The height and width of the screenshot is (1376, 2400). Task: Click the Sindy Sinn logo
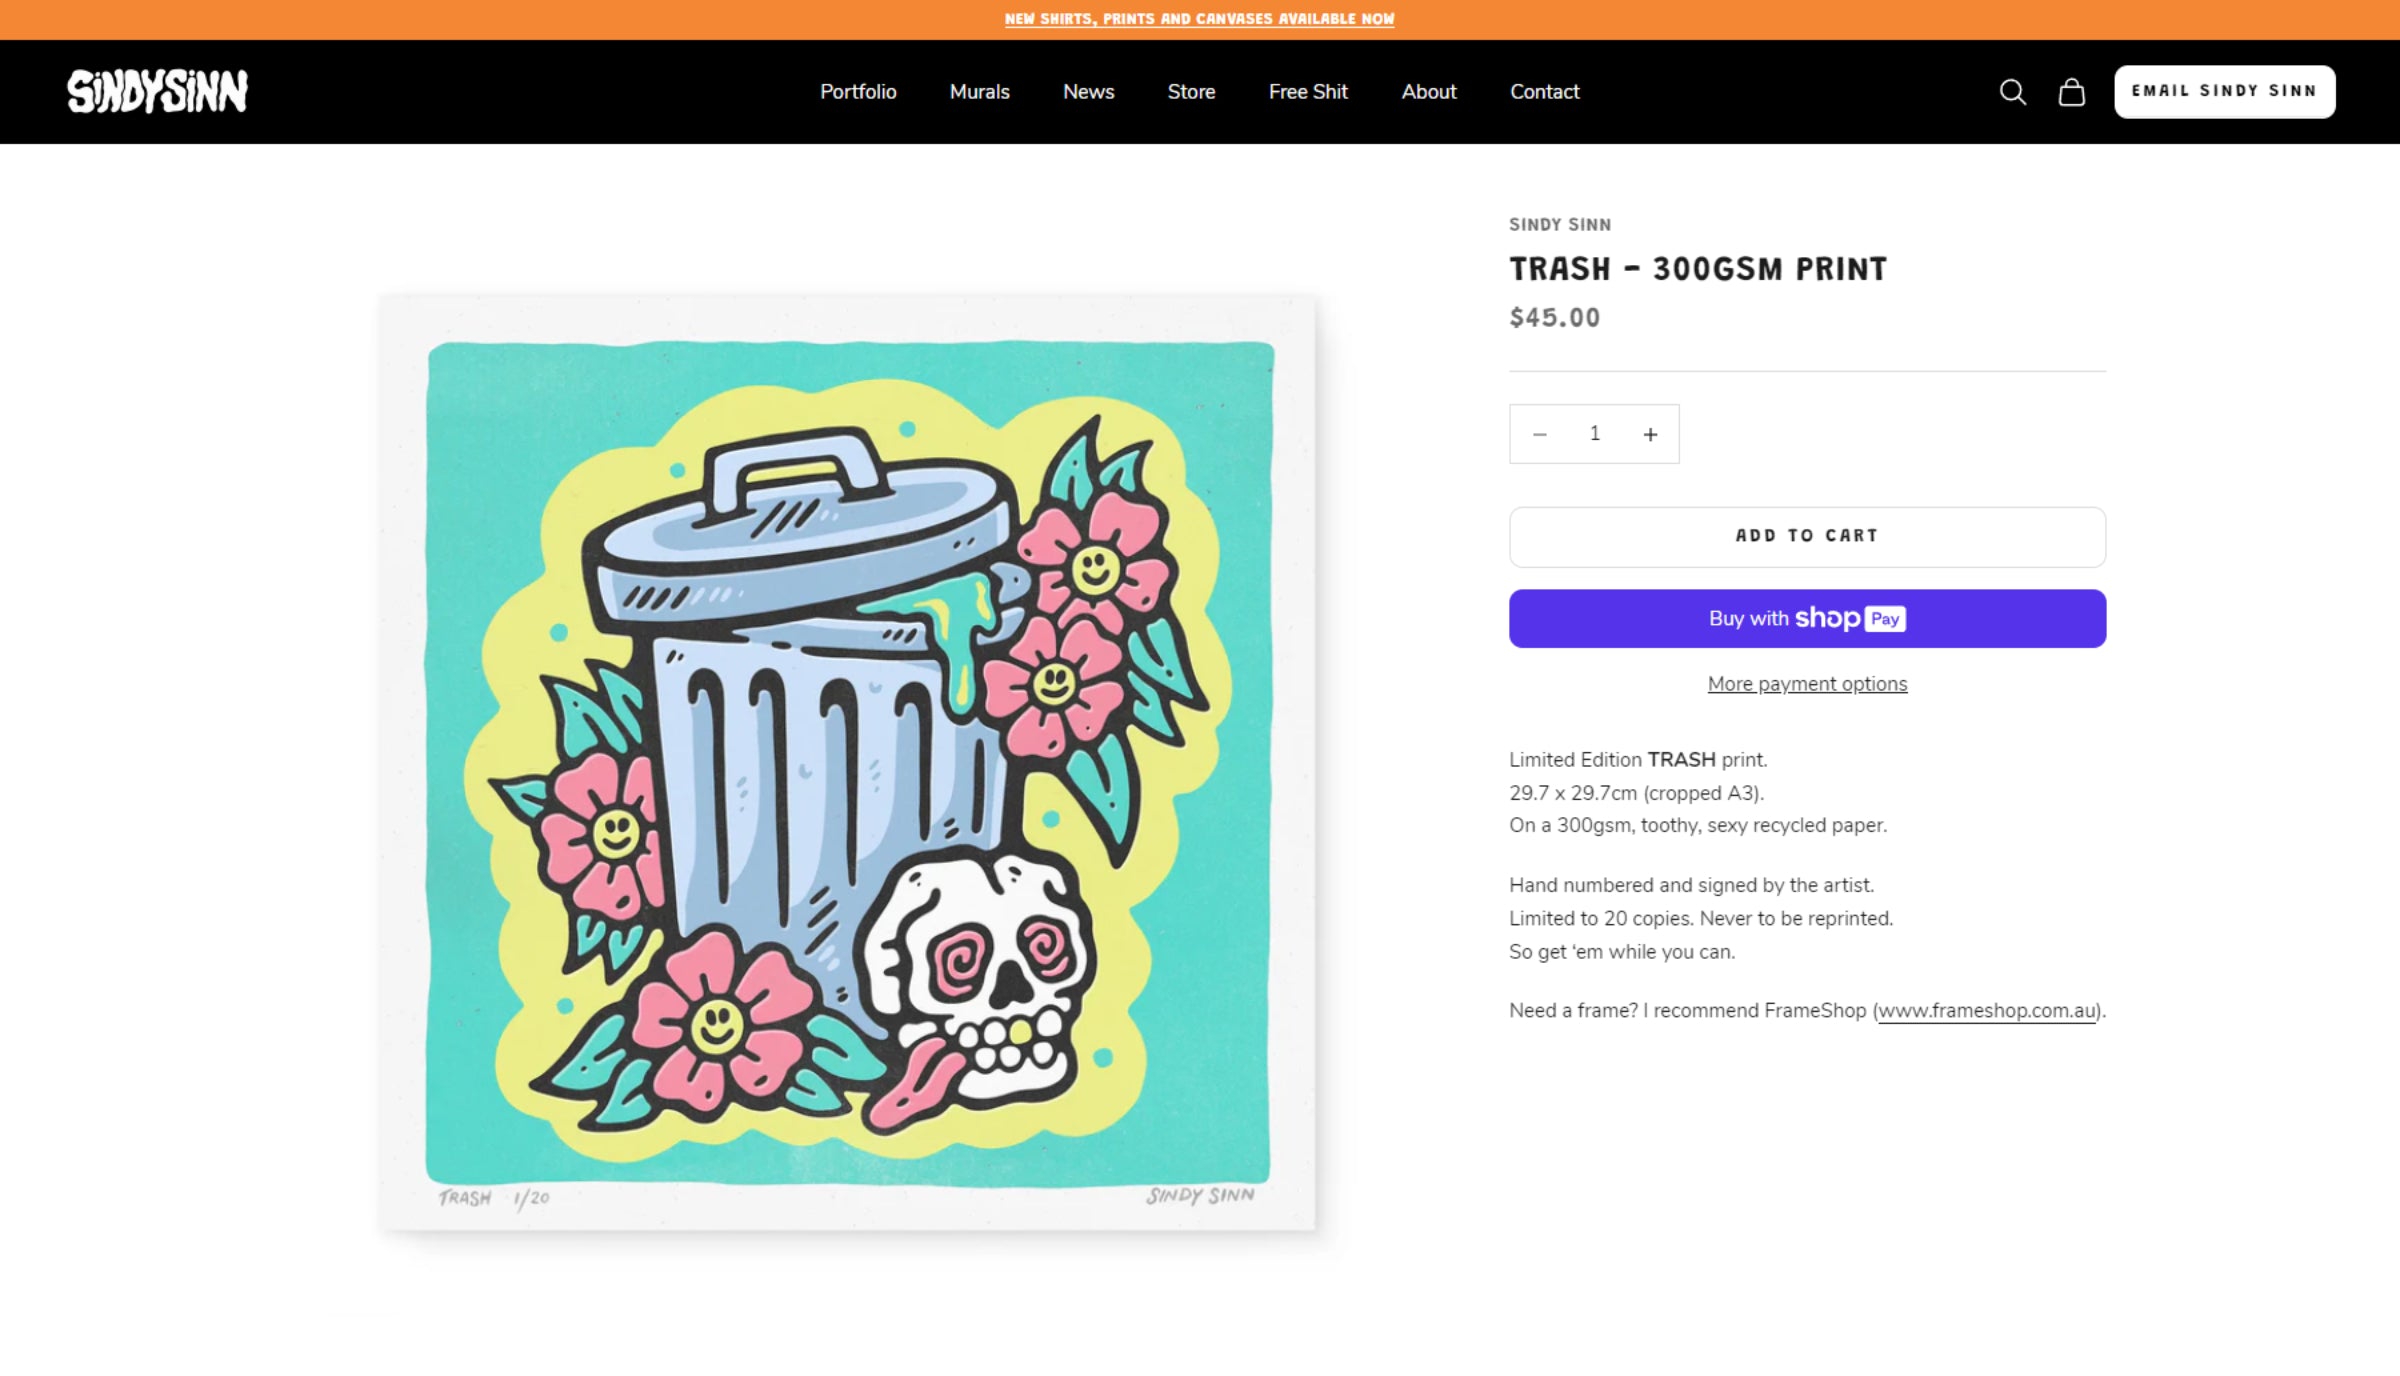(157, 92)
